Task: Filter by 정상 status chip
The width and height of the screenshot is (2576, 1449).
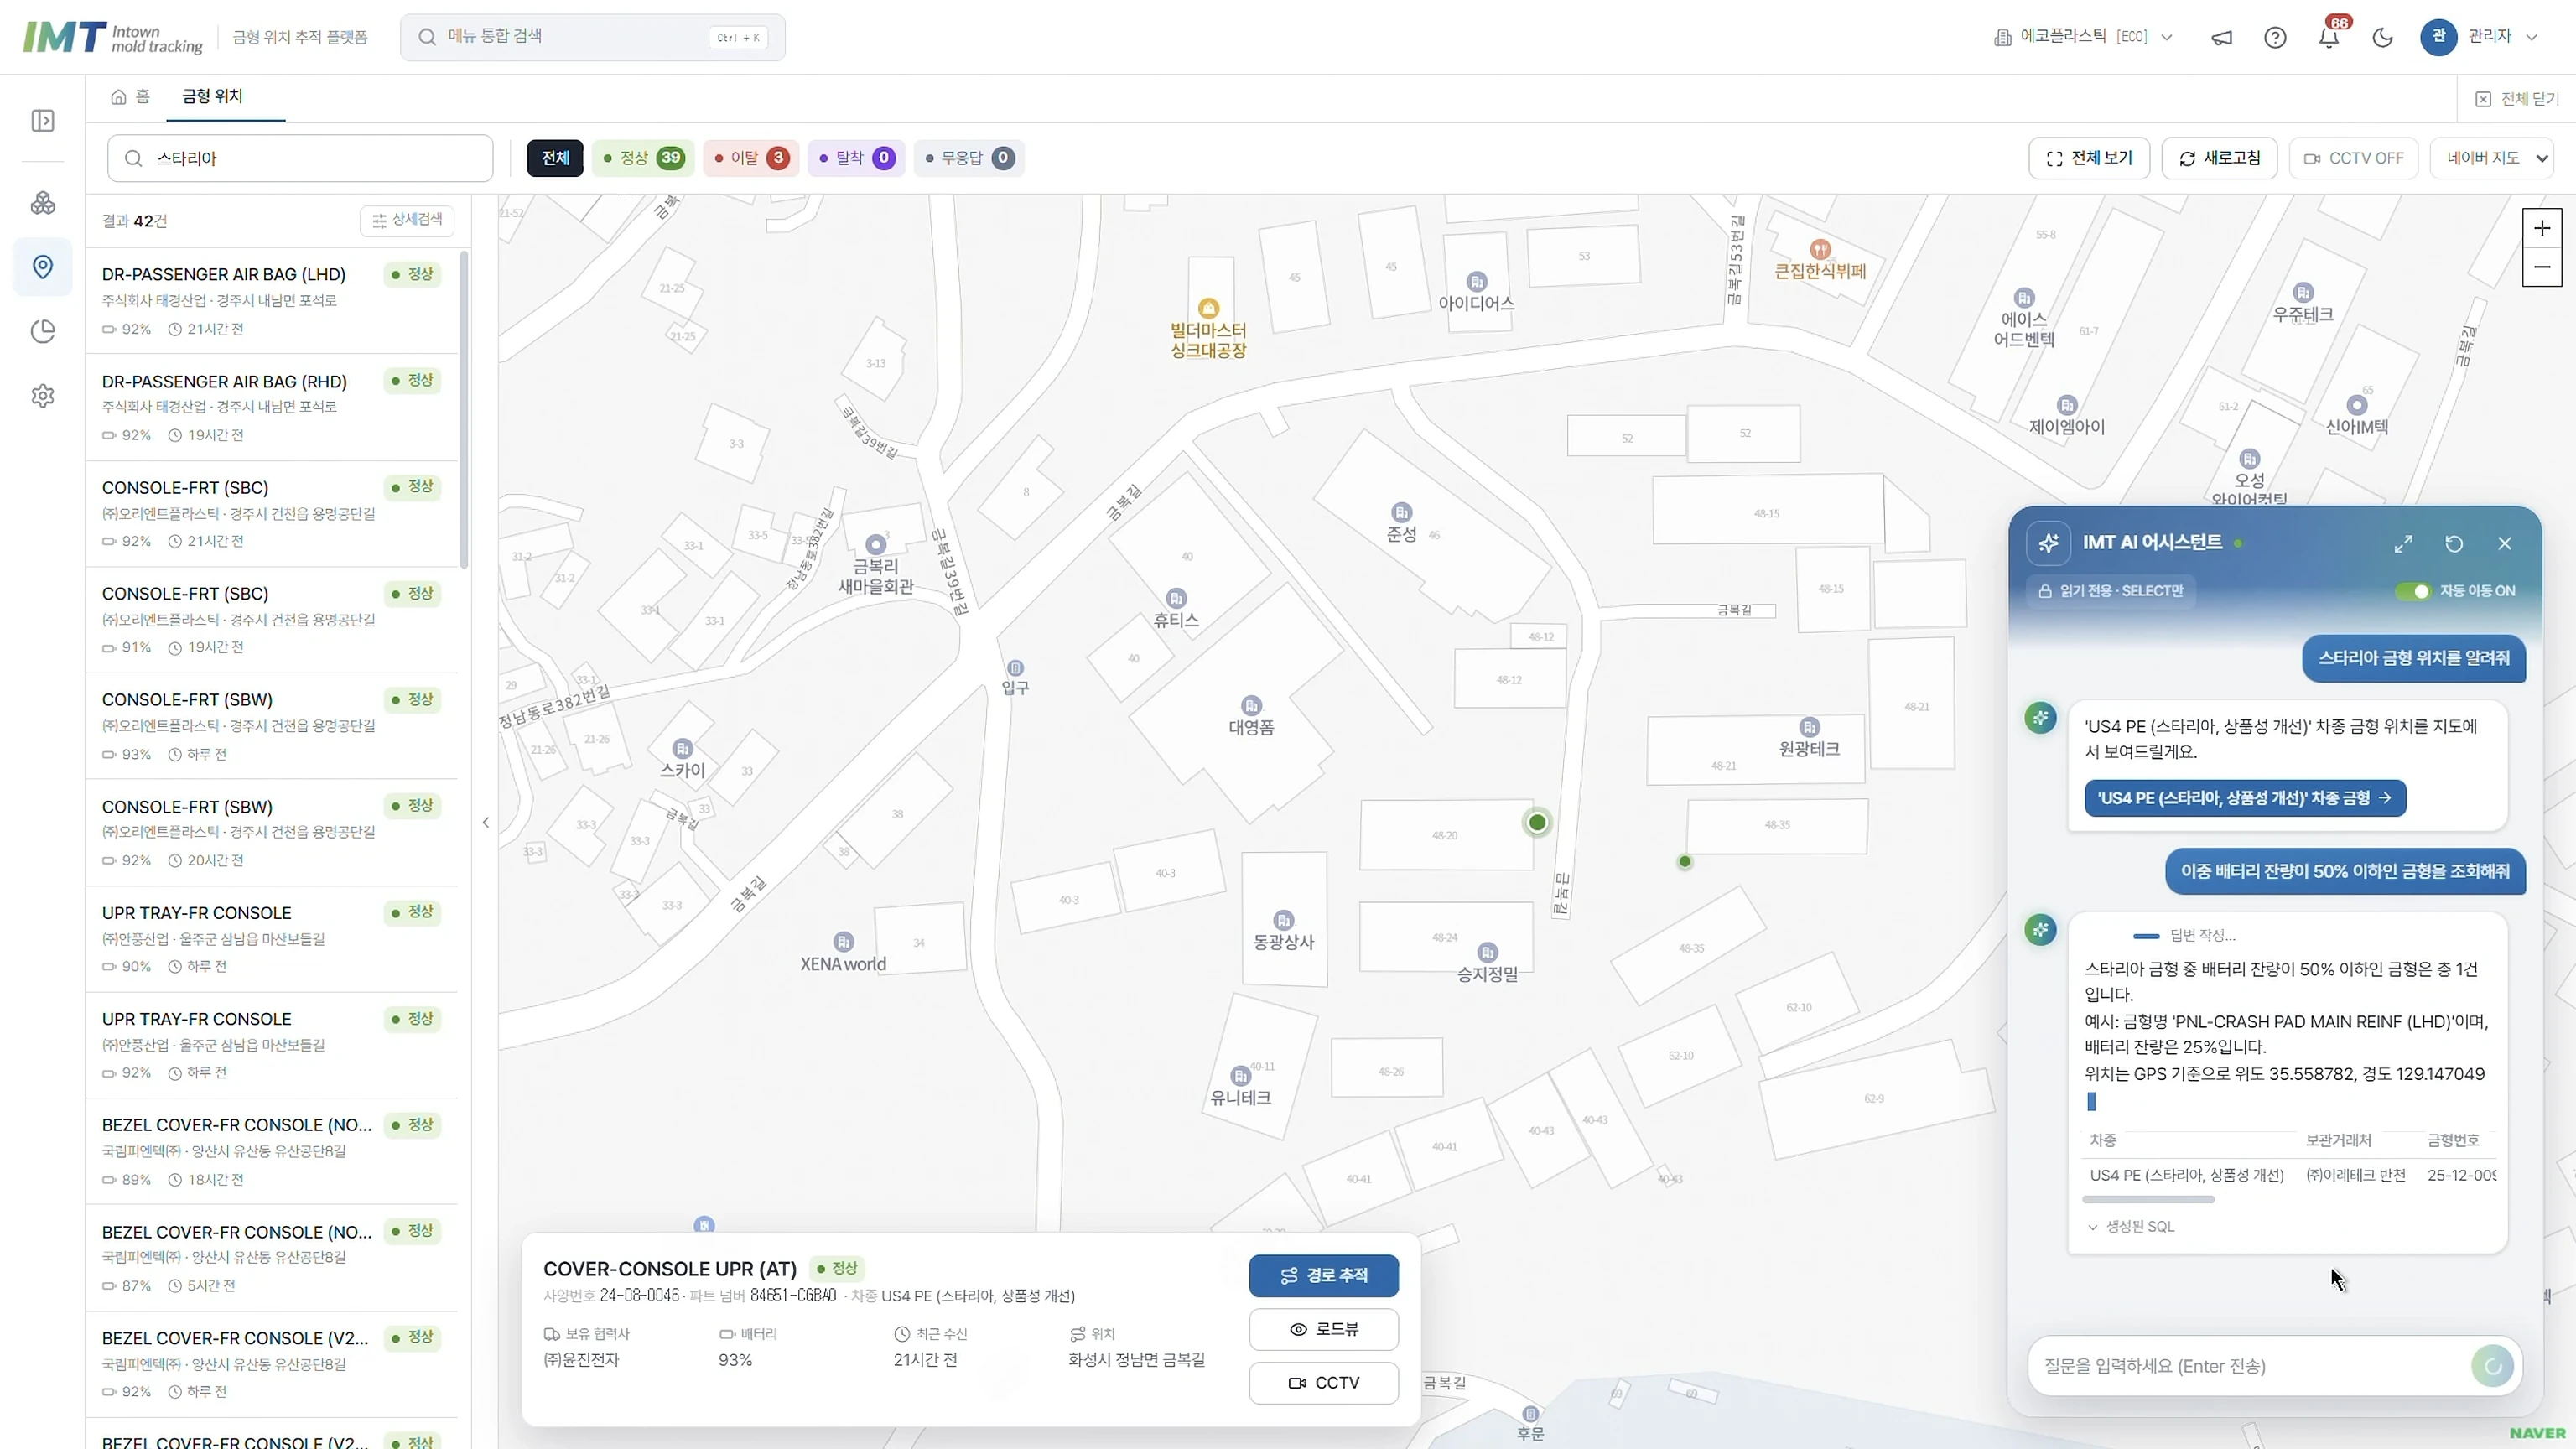Action: click(642, 158)
